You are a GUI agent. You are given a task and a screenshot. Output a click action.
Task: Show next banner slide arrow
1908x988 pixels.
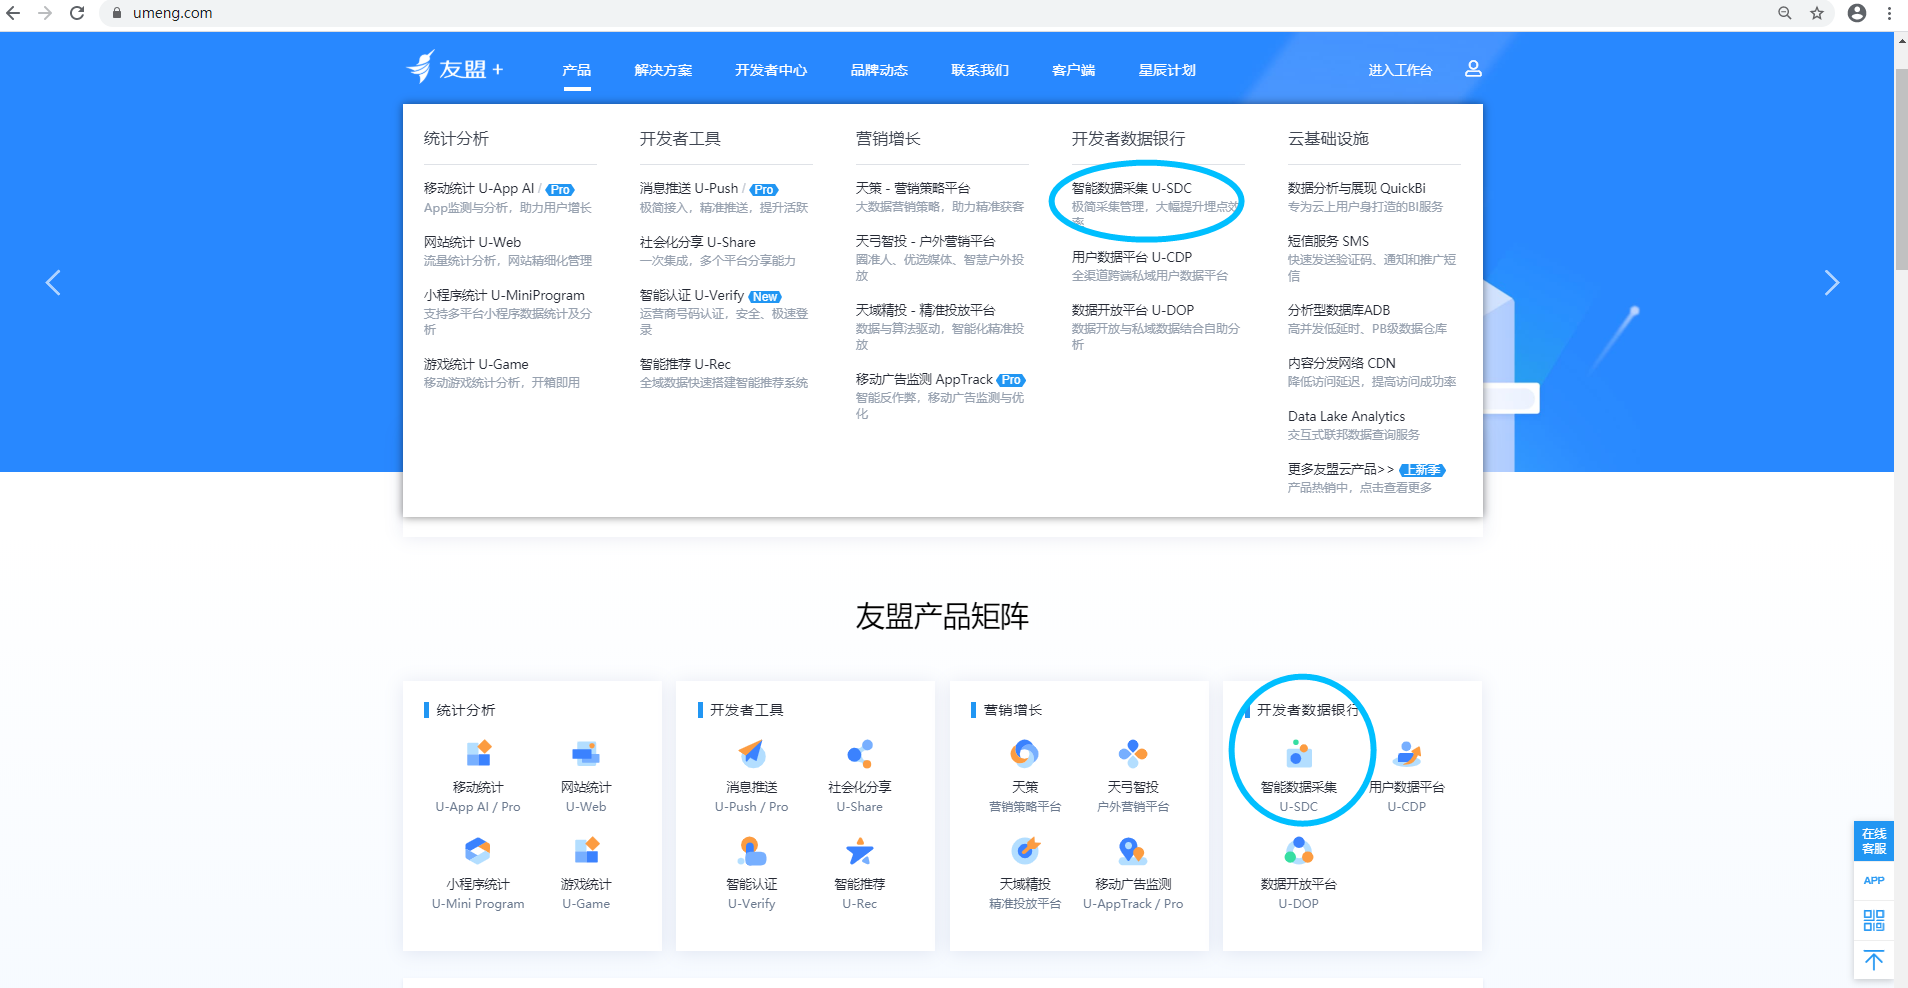pyautogui.click(x=1831, y=283)
